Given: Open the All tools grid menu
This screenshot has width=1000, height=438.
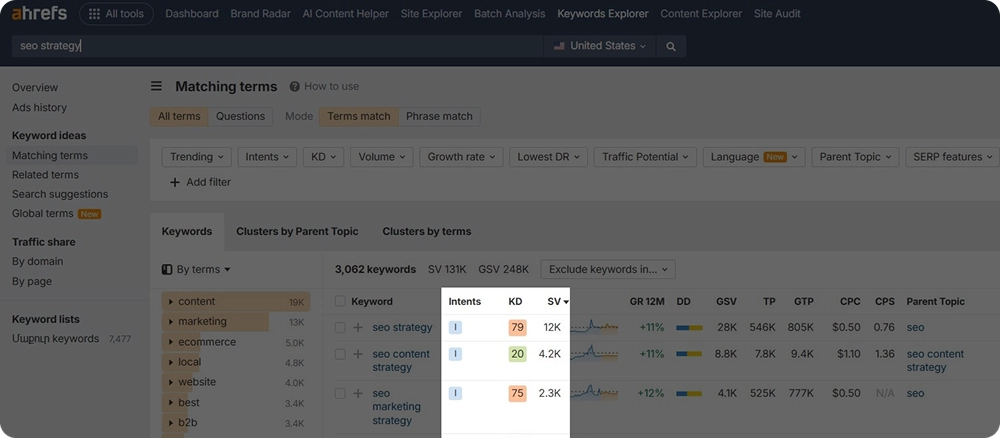Looking at the screenshot, I should [116, 13].
